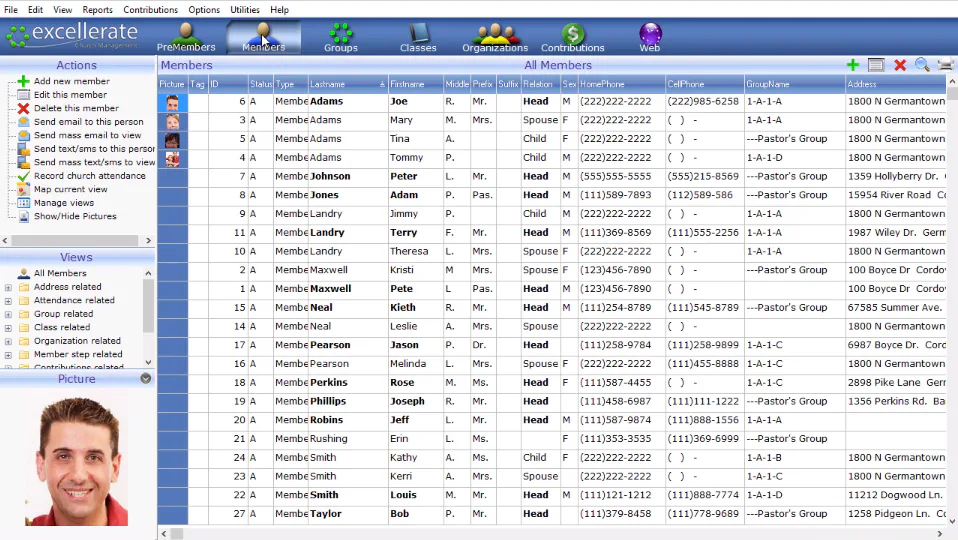The height and width of the screenshot is (540, 958).
Task: Open the Reports menu
Action: [97, 10]
